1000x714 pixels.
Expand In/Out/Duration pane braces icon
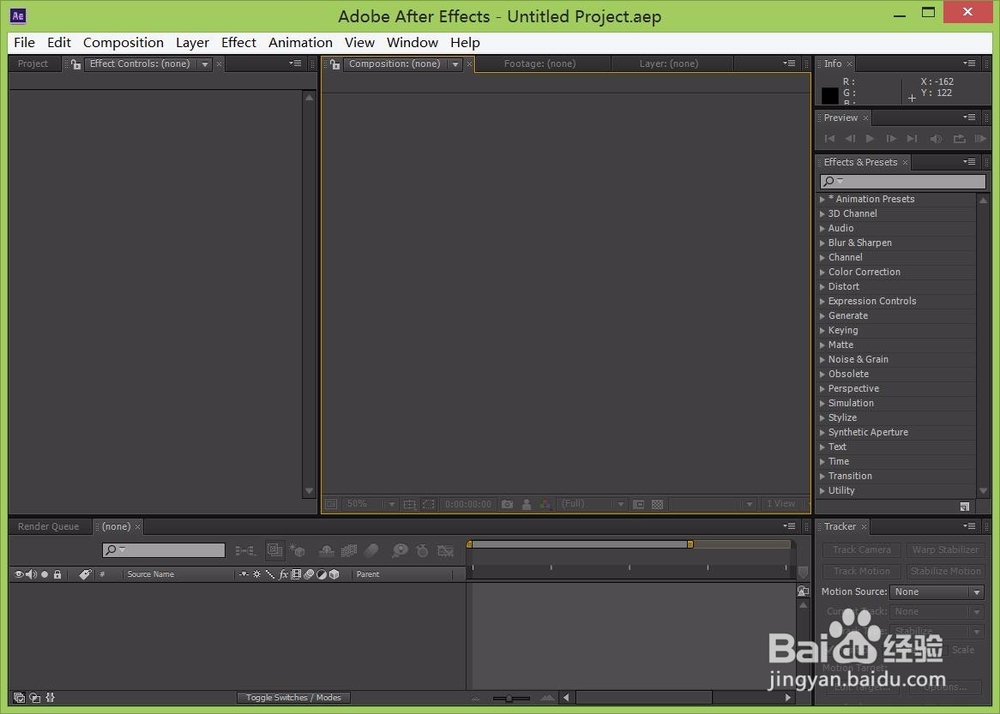[x=50, y=698]
